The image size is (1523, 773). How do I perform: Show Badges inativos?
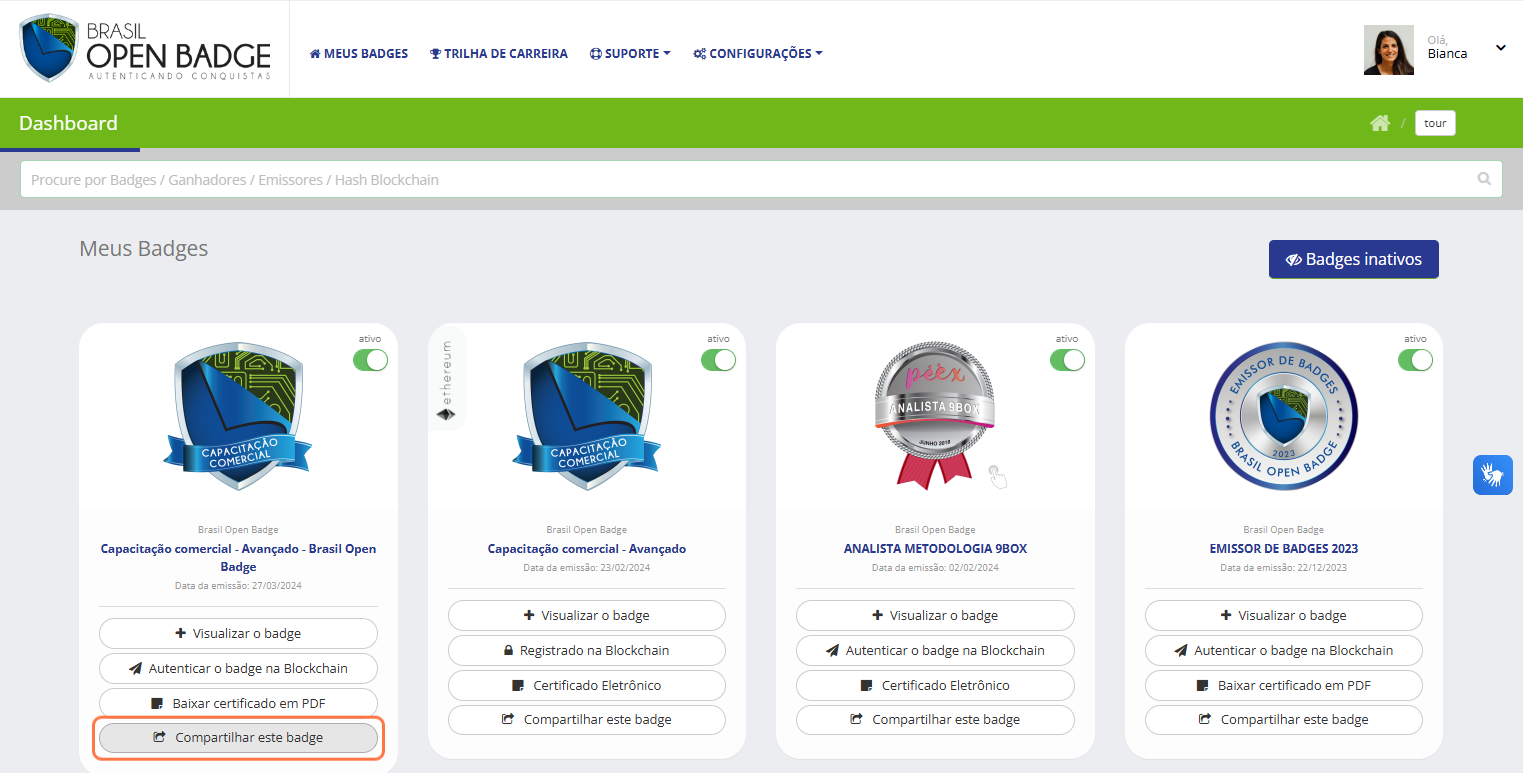pyautogui.click(x=1353, y=259)
